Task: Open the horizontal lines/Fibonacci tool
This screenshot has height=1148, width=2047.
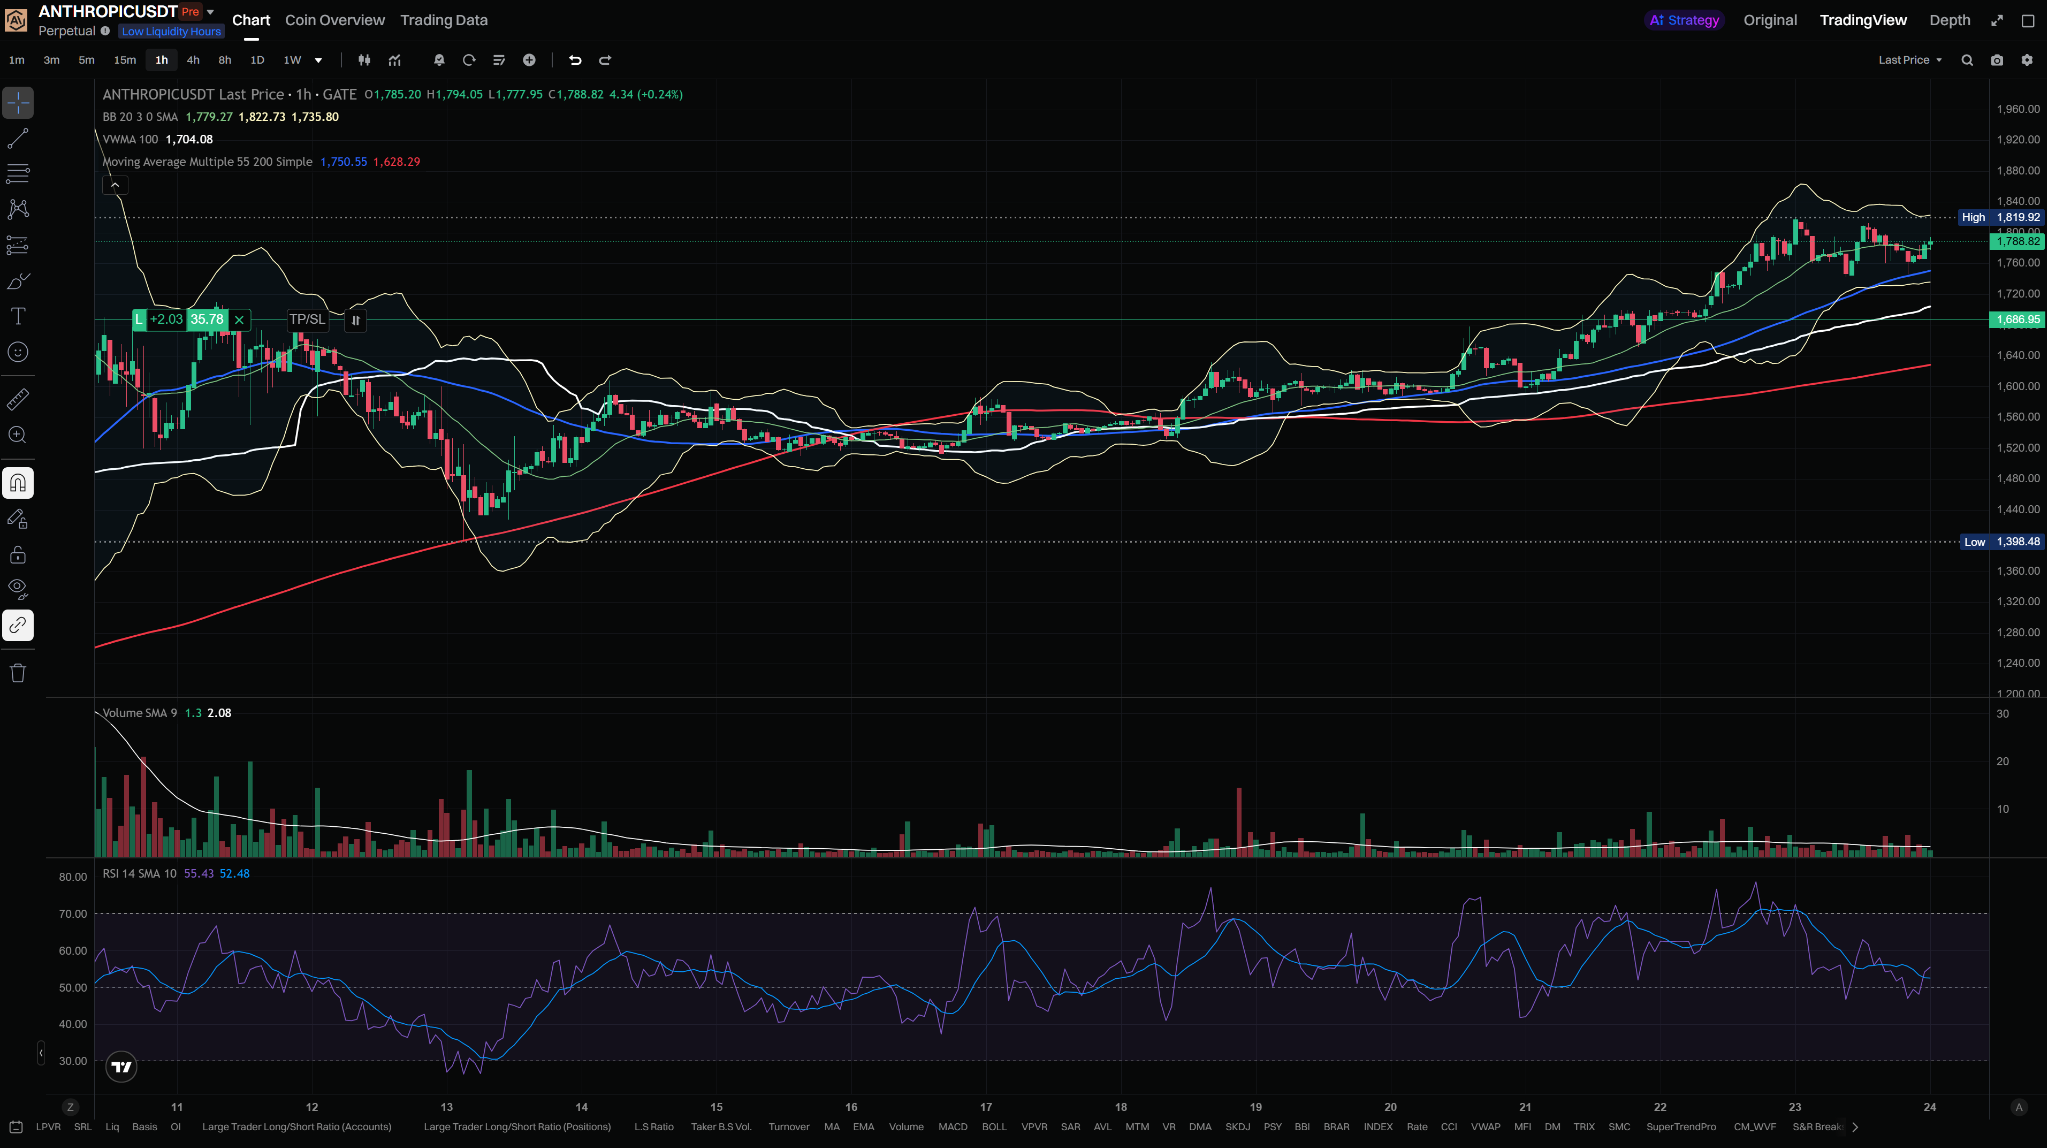Action: tap(18, 174)
